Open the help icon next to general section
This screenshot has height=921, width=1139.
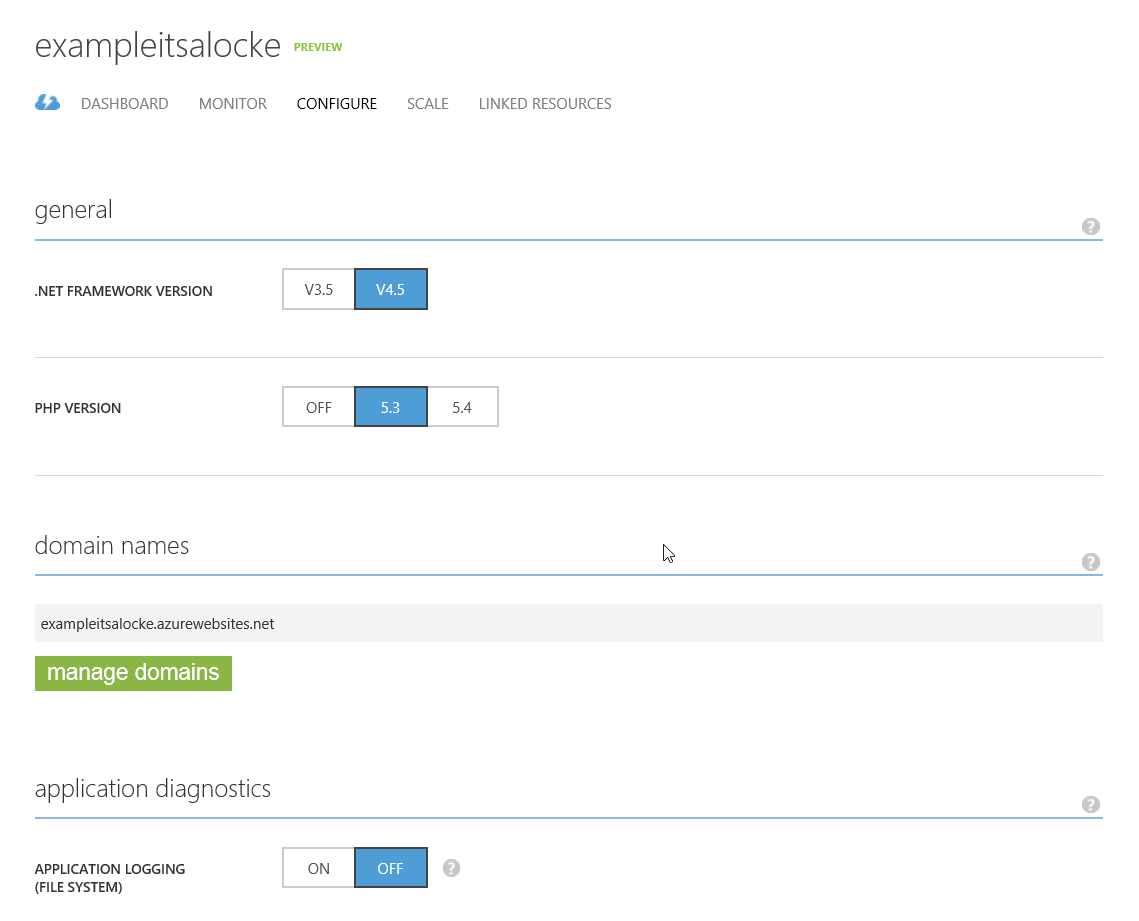point(1091,227)
